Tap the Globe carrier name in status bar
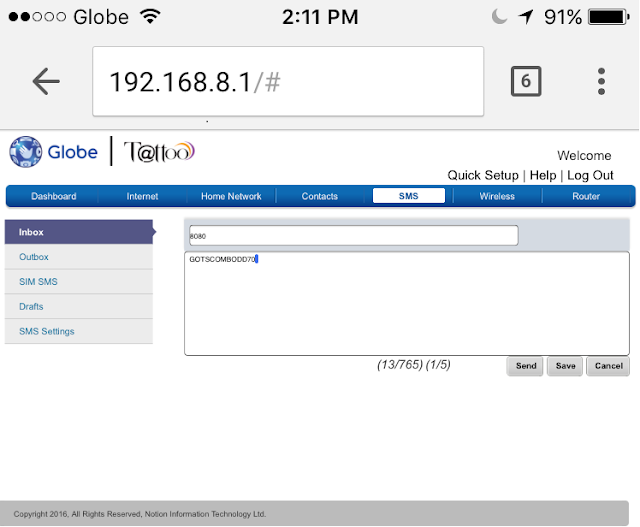 tap(101, 17)
